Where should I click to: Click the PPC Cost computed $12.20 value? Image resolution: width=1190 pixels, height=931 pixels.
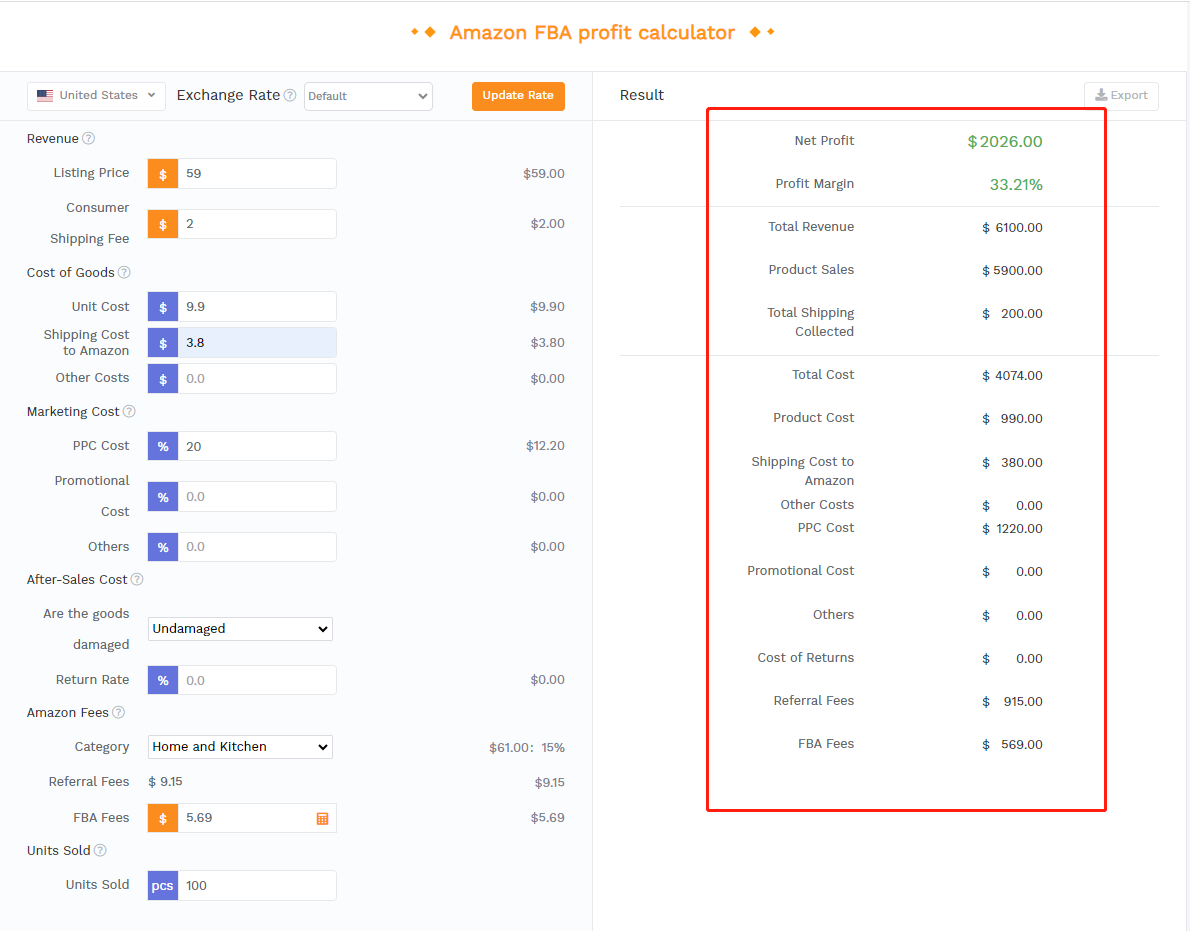click(545, 446)
